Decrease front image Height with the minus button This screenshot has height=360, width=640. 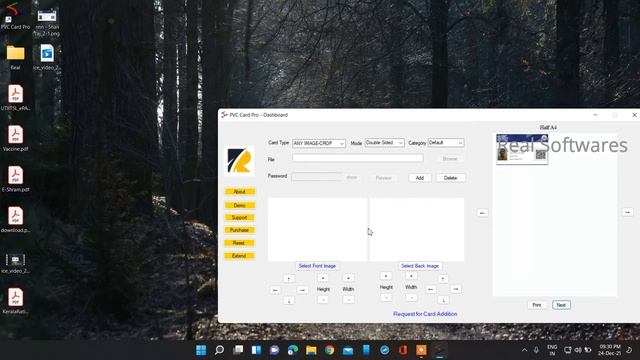tap(323, 300)
